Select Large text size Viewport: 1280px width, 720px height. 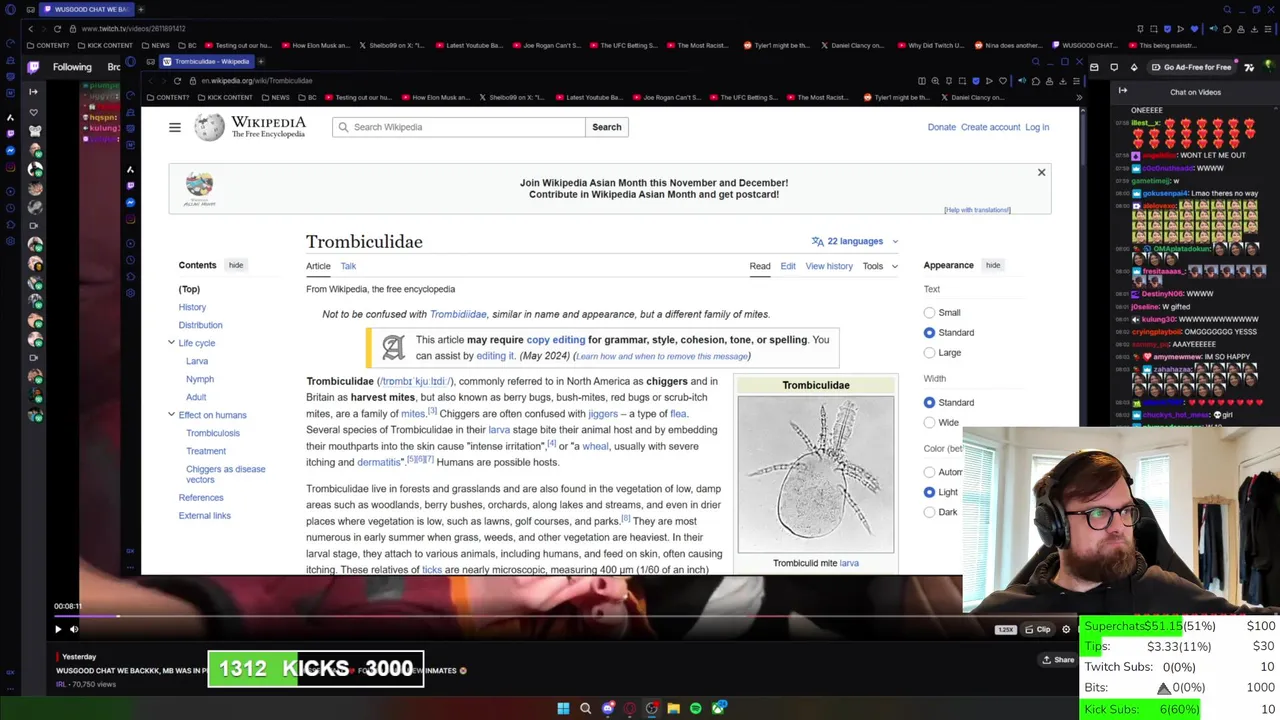pos(929,353)
